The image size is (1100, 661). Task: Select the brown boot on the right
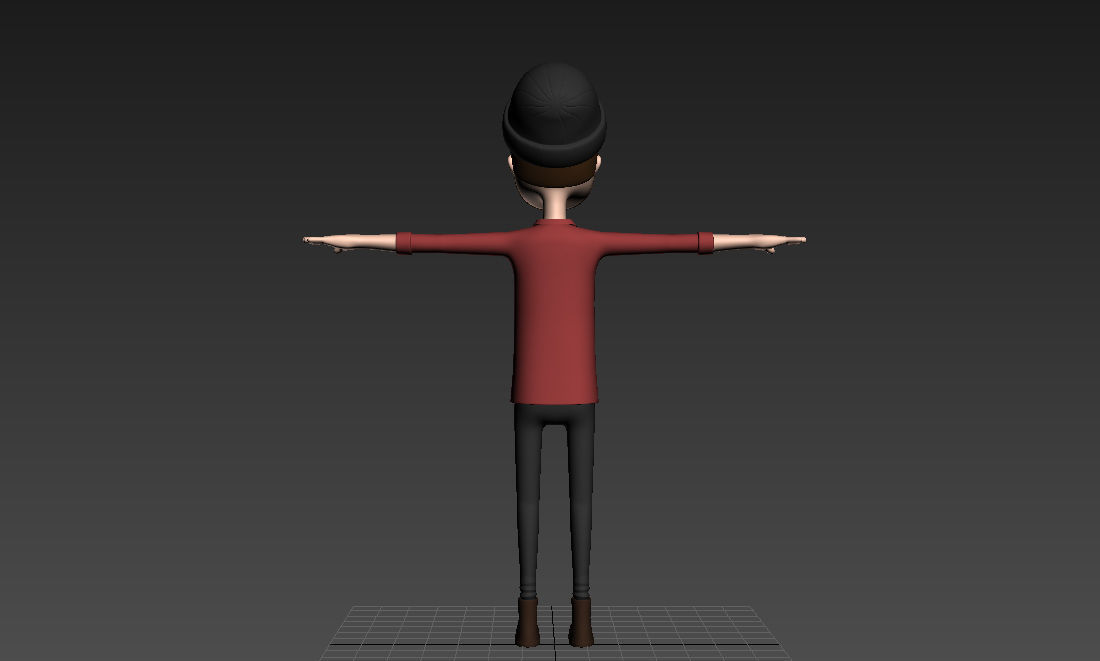[581, 622]
